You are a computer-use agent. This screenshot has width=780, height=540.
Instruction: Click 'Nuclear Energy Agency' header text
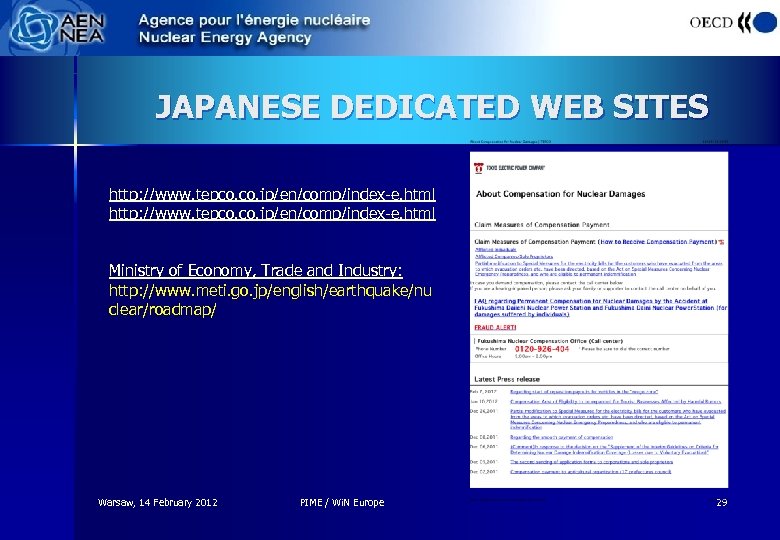pyautogui.click(x=225, y=38)
